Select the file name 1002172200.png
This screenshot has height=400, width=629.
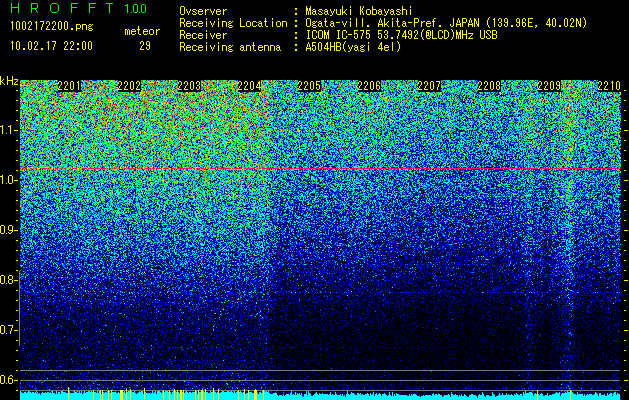pyautogui.click(x=52, y=26)
